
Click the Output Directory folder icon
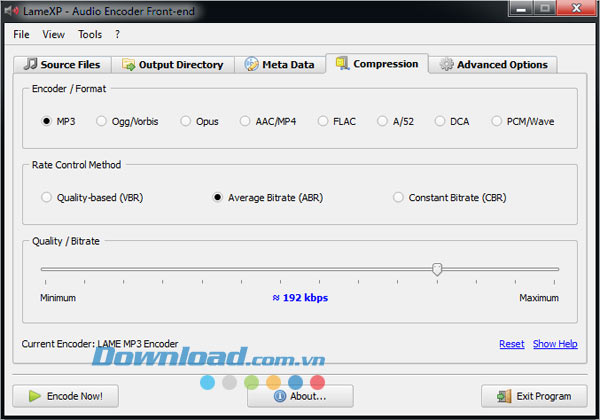pyautogui.click(x=128, y=65)
